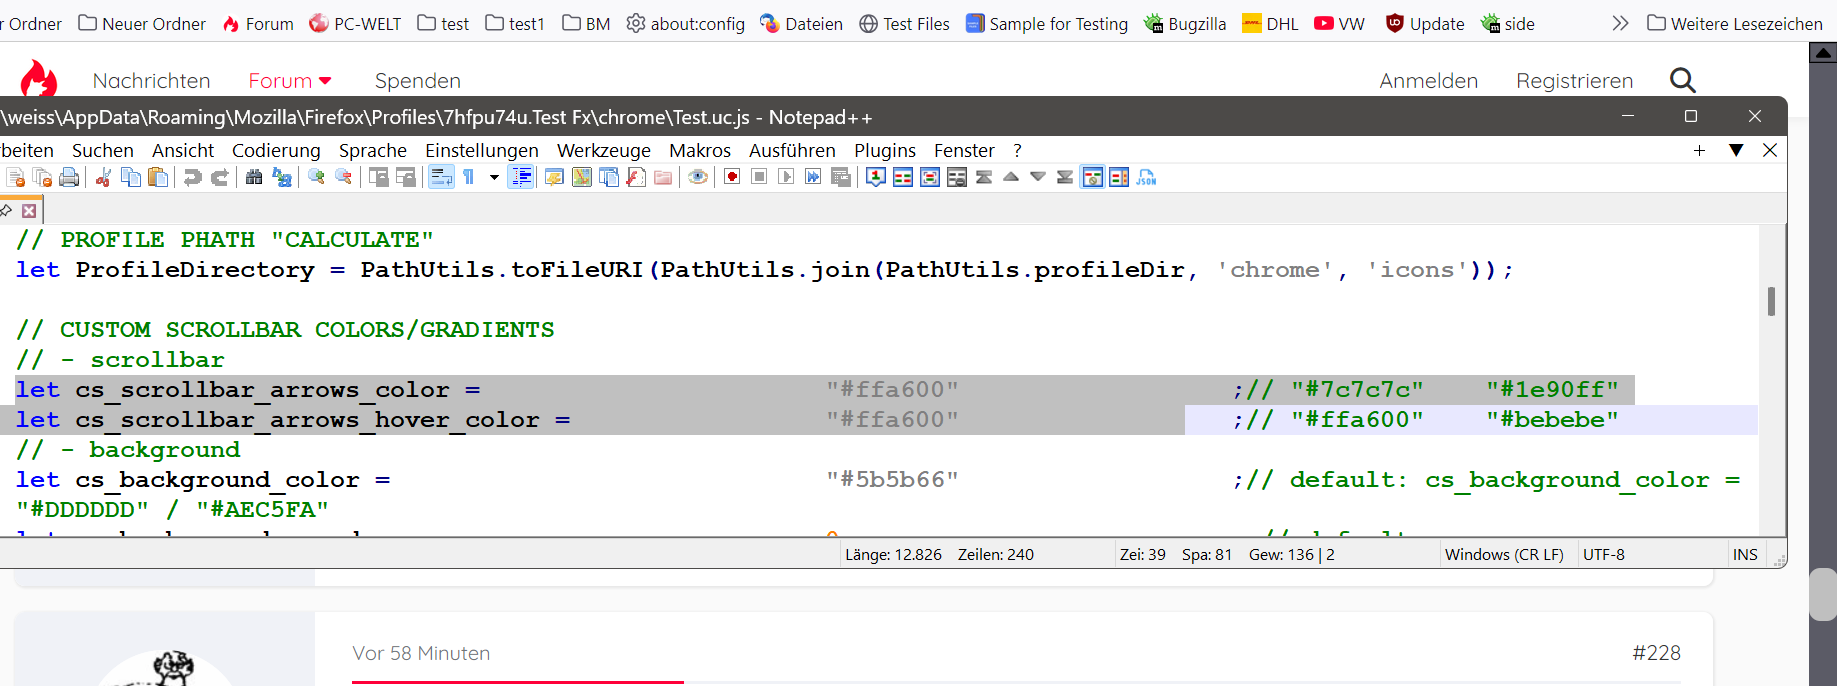Click the Anmelden link
Screen dimensions: 1837x686
(1429, 80)
